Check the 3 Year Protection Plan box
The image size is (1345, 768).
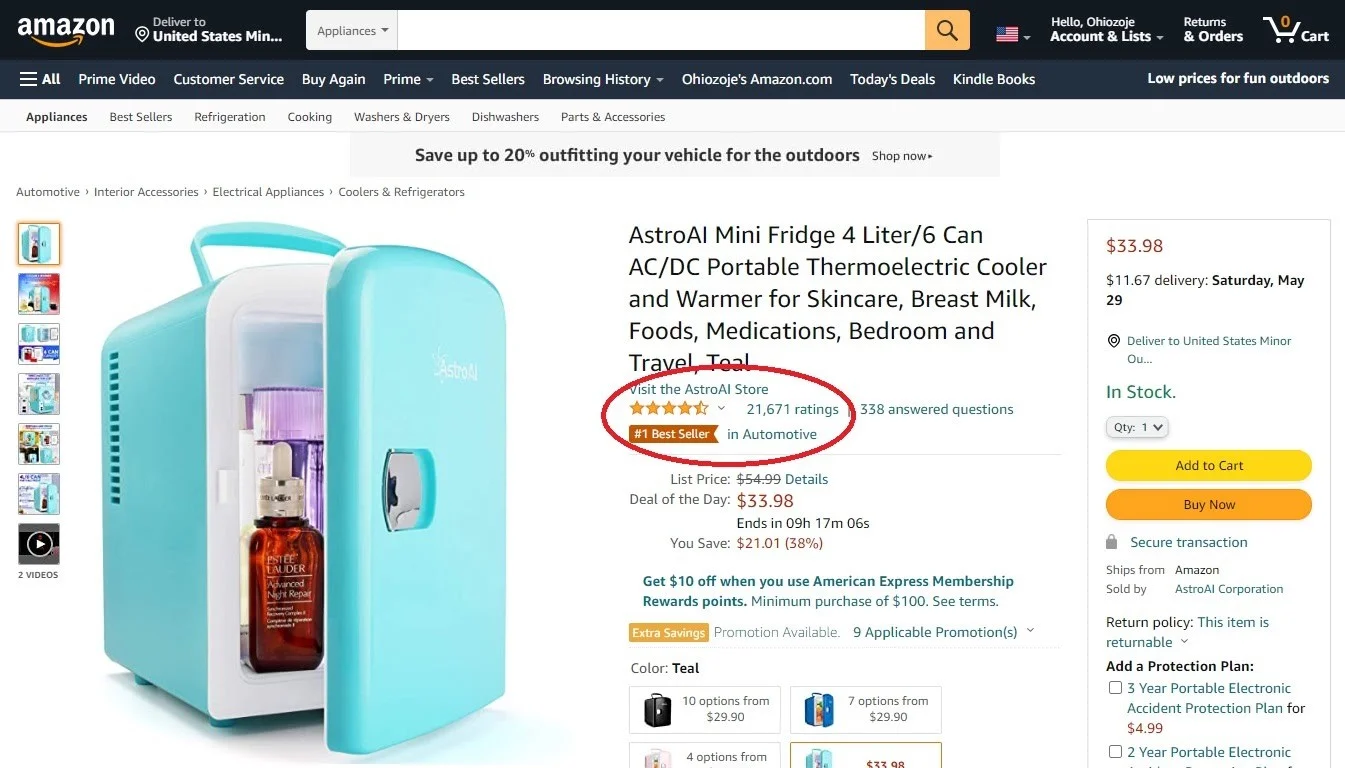point(1115,688)
